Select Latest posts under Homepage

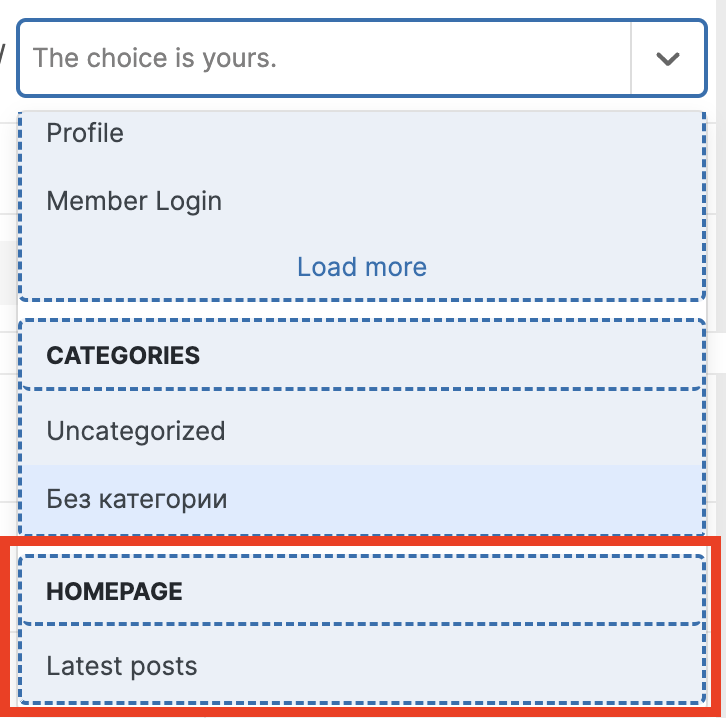click(x=121, y=666)
